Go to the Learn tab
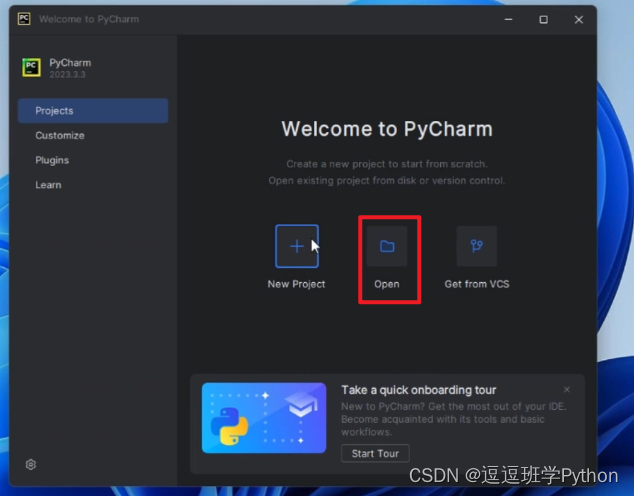Viewport: 634px width, 496px height. pyautogui.click(x=93, y=185)
